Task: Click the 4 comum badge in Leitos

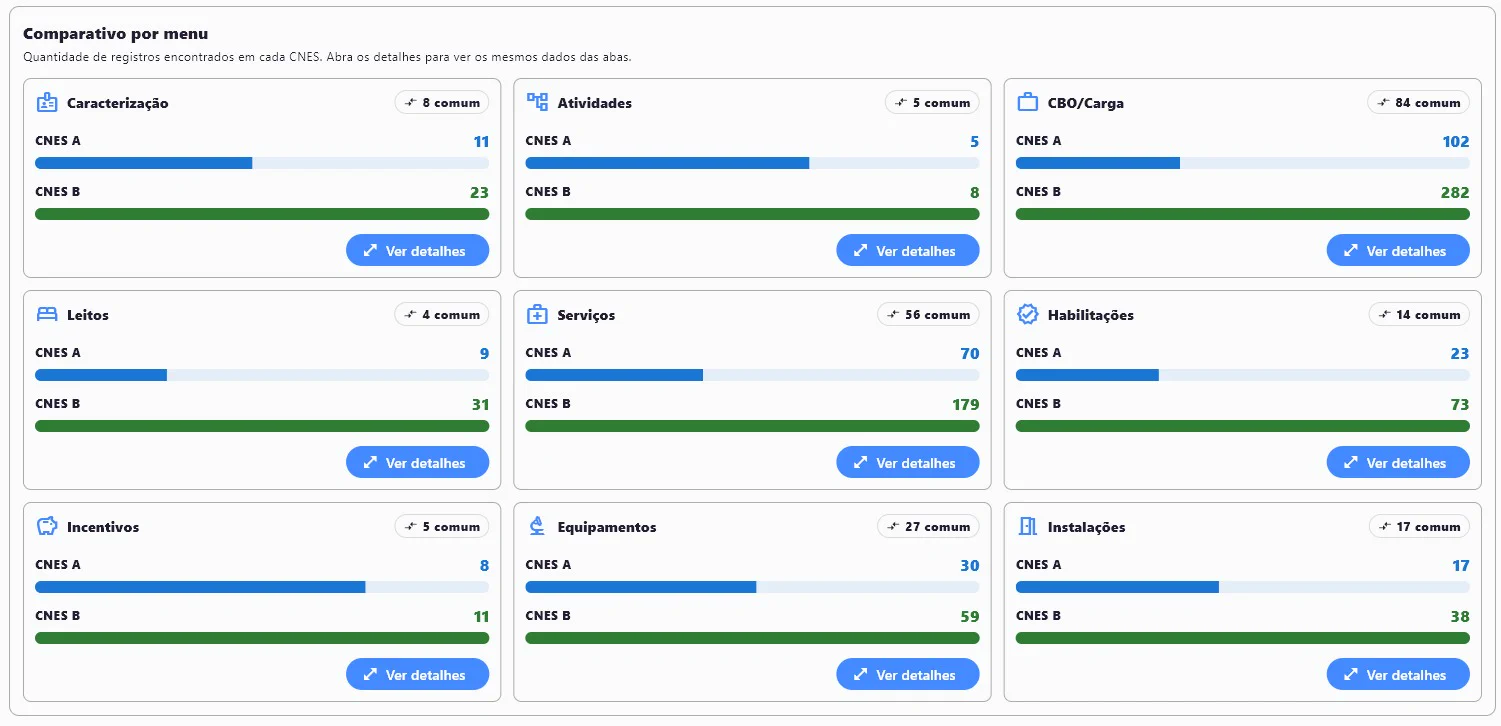Action: coord(442,314)
